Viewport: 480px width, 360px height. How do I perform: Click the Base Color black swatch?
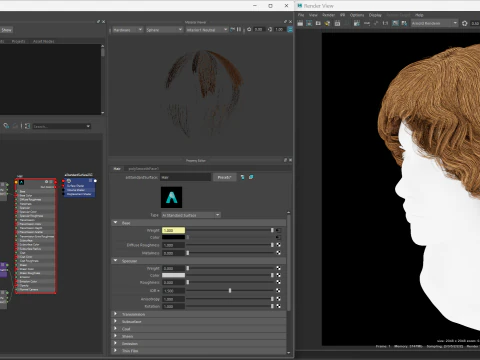[173, 237]
